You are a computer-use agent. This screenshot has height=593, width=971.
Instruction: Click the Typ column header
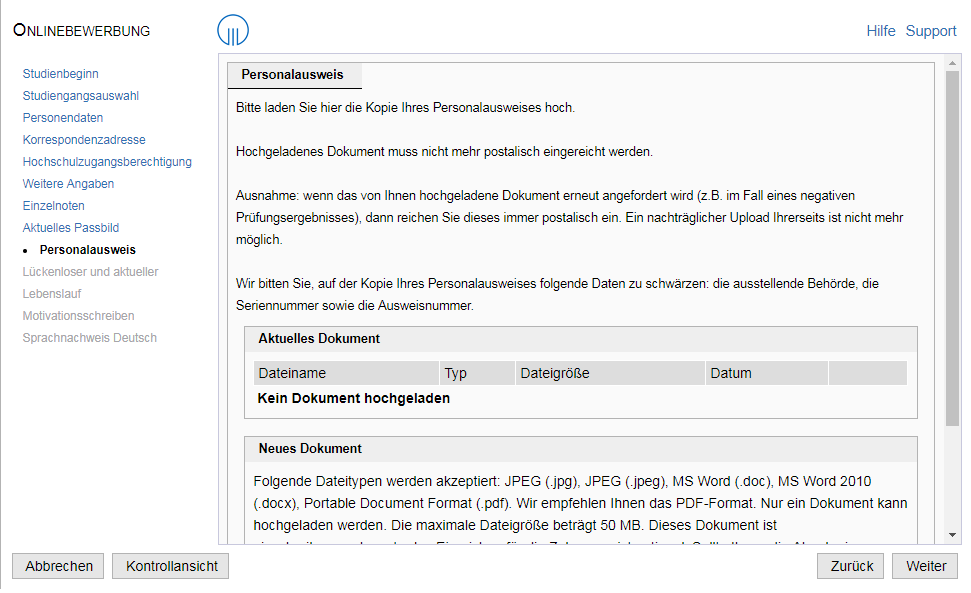click(x=477, y=373)
